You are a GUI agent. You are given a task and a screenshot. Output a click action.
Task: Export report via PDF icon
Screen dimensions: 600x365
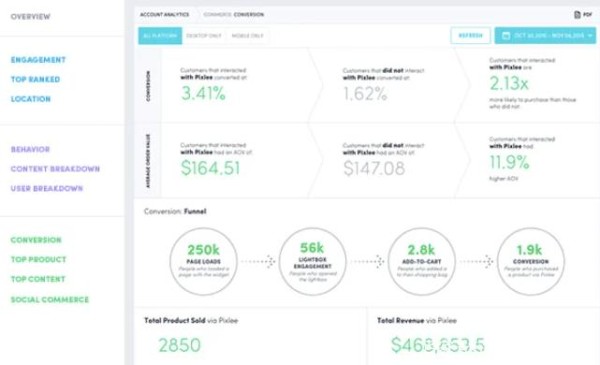click(577, 15)
